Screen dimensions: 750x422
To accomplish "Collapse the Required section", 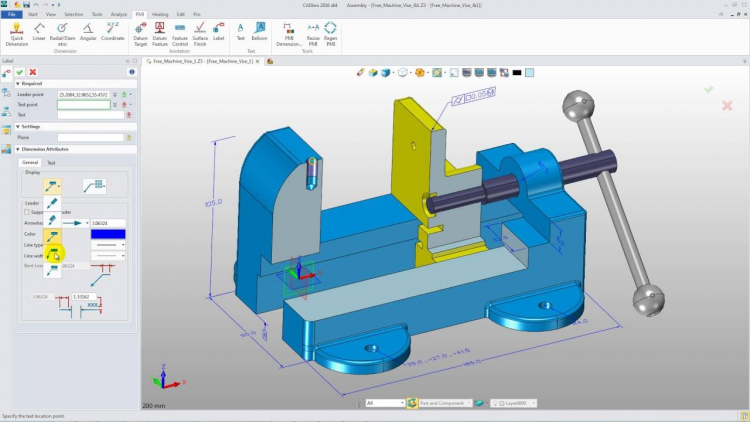I will [18, 84].
